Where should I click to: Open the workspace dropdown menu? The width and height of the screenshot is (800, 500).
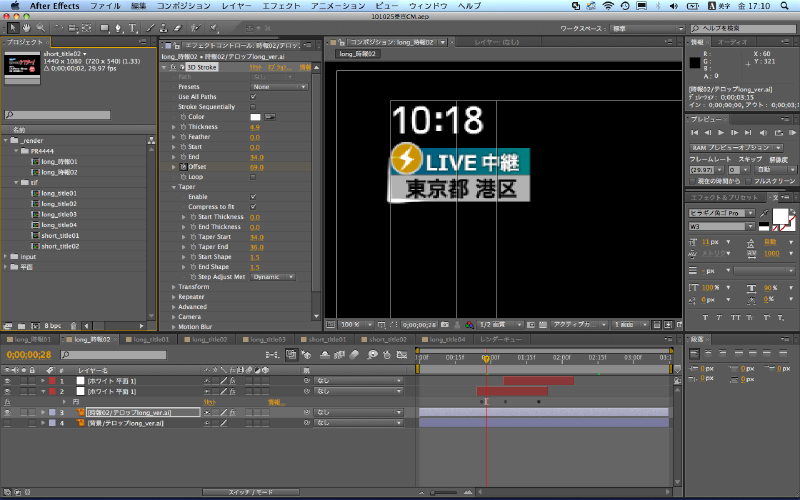pyautogui.click(x=645, y=28)
